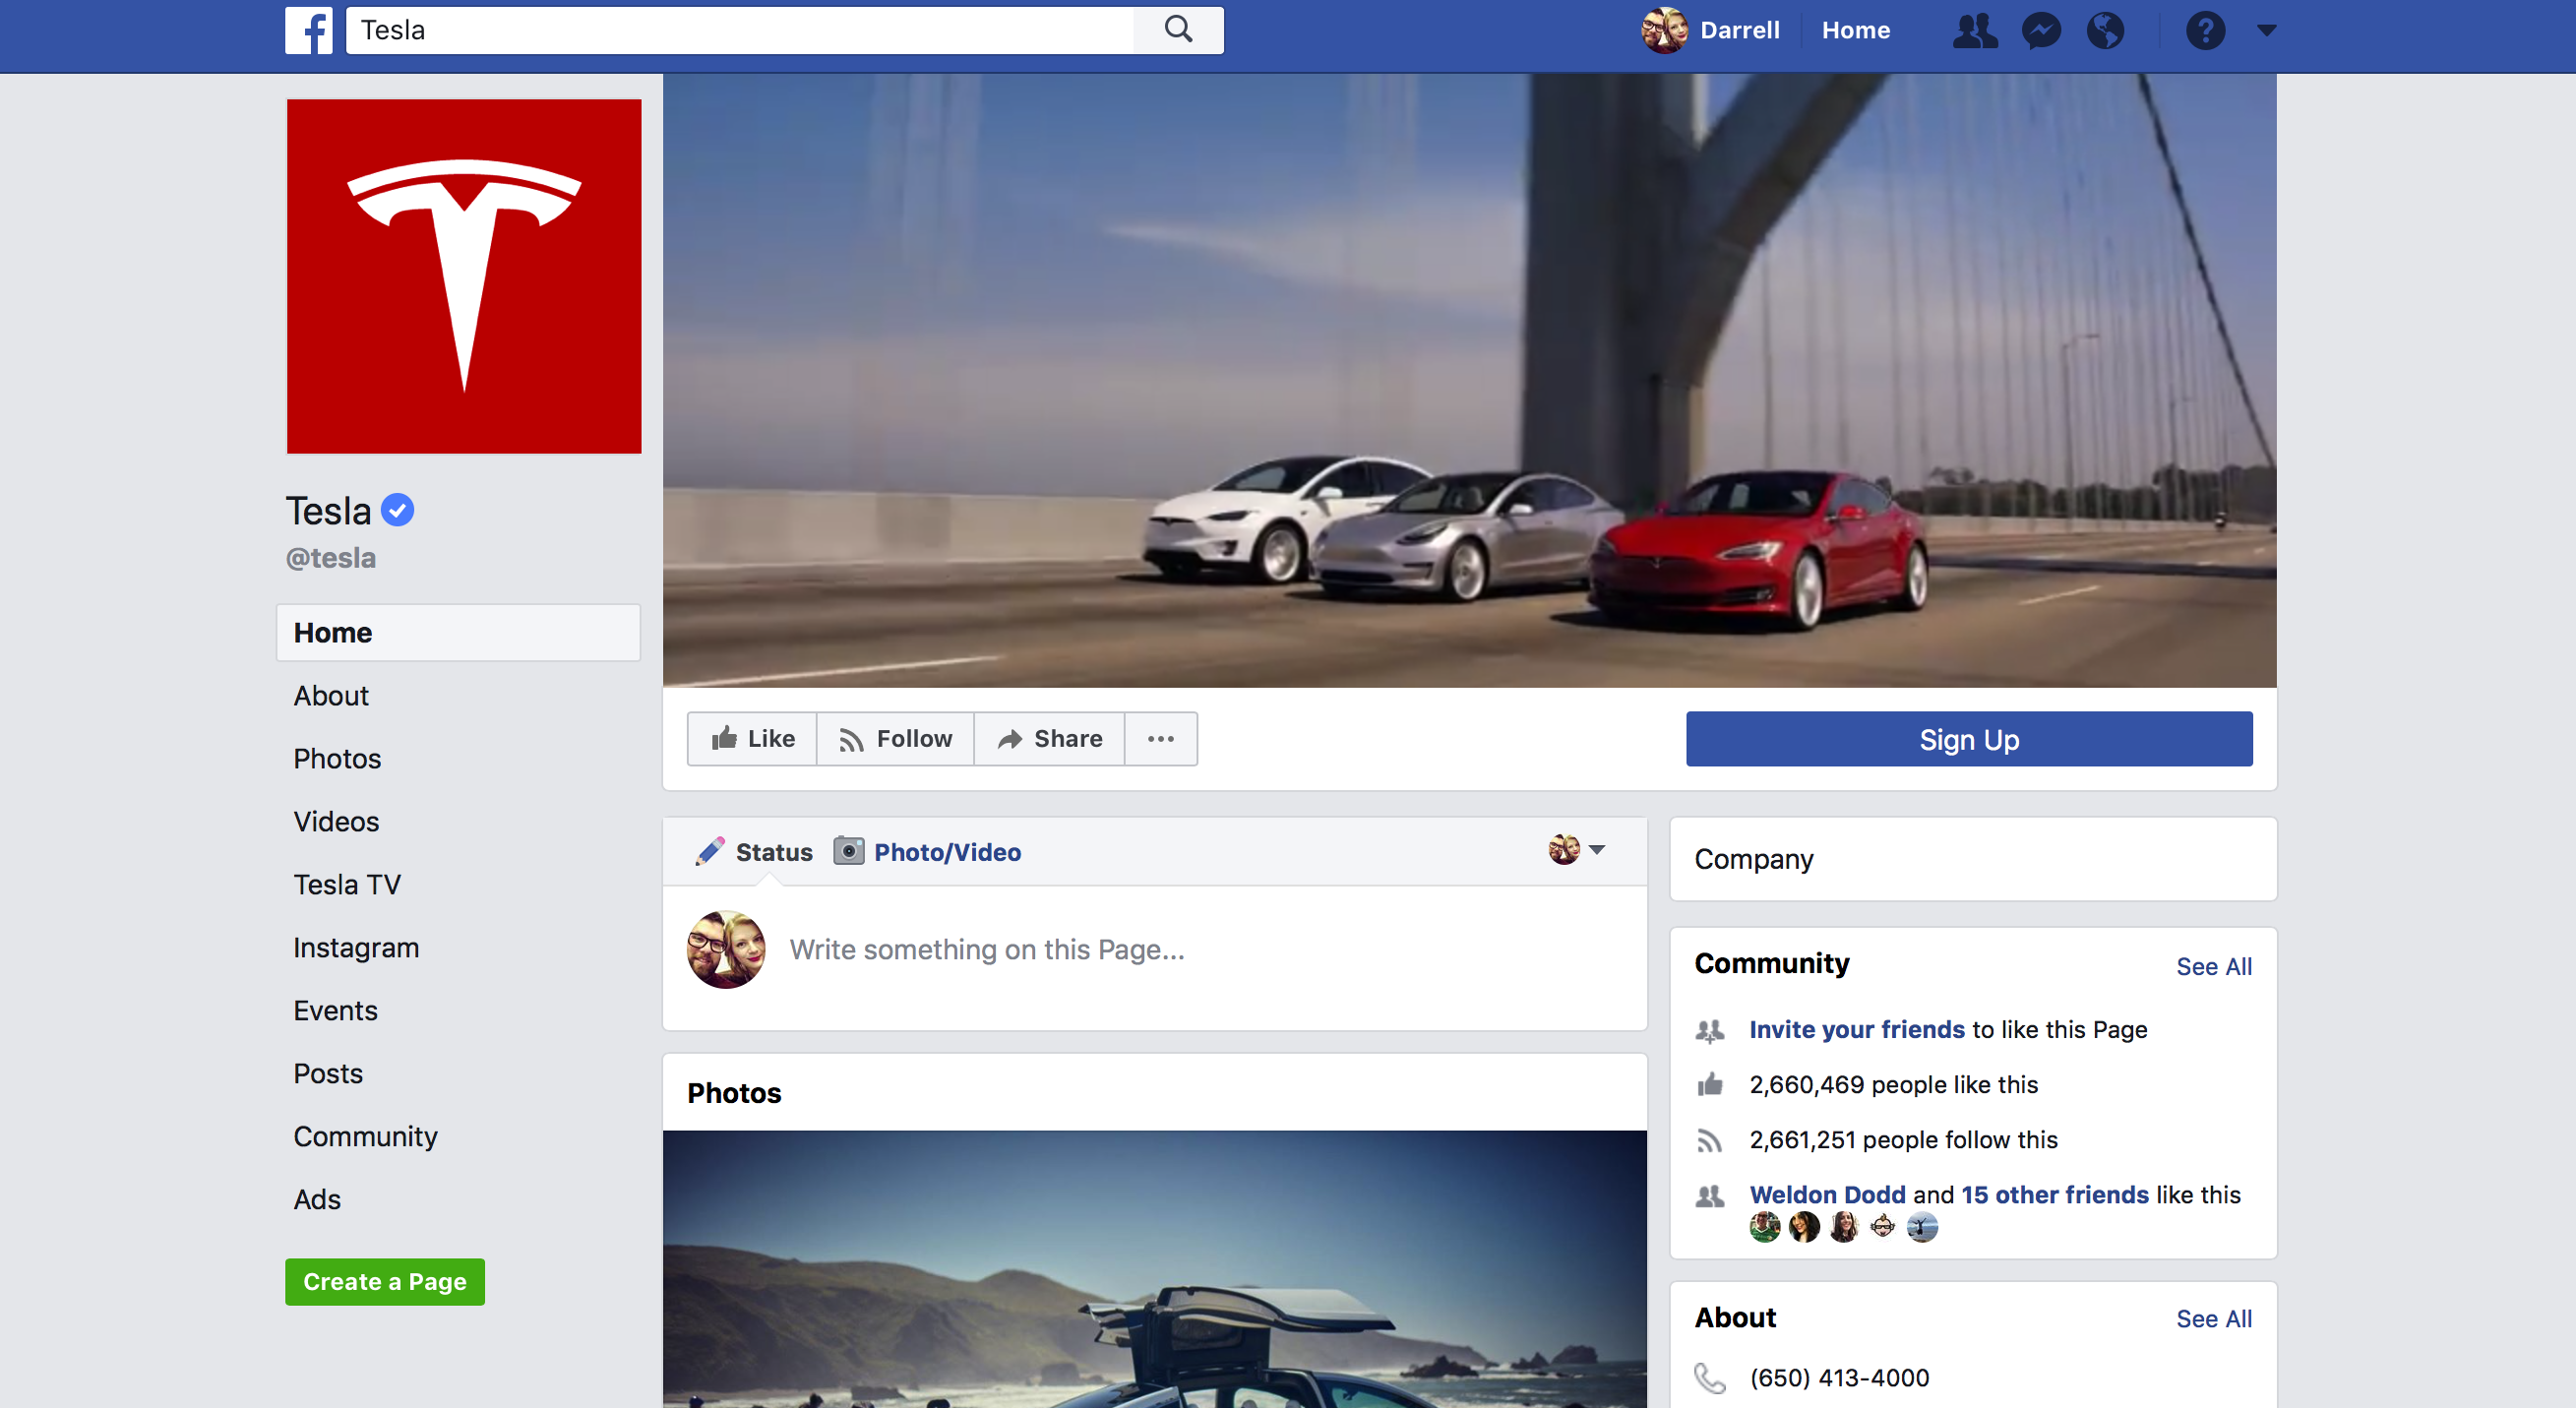Open the Tesla TV sidebar section
The height and width of the screenshot is (1408, 2576).
click(347, 884)
